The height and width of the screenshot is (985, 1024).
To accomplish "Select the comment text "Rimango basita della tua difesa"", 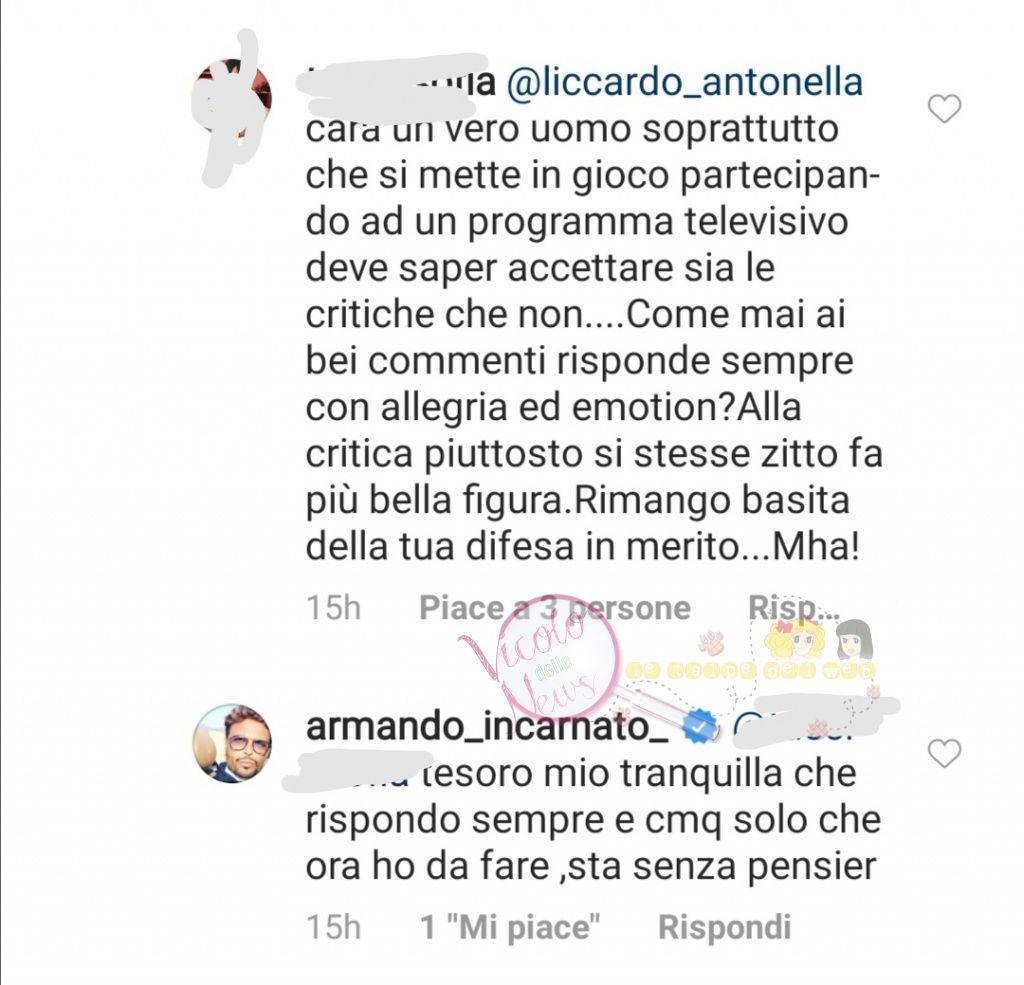I will 578,524.
